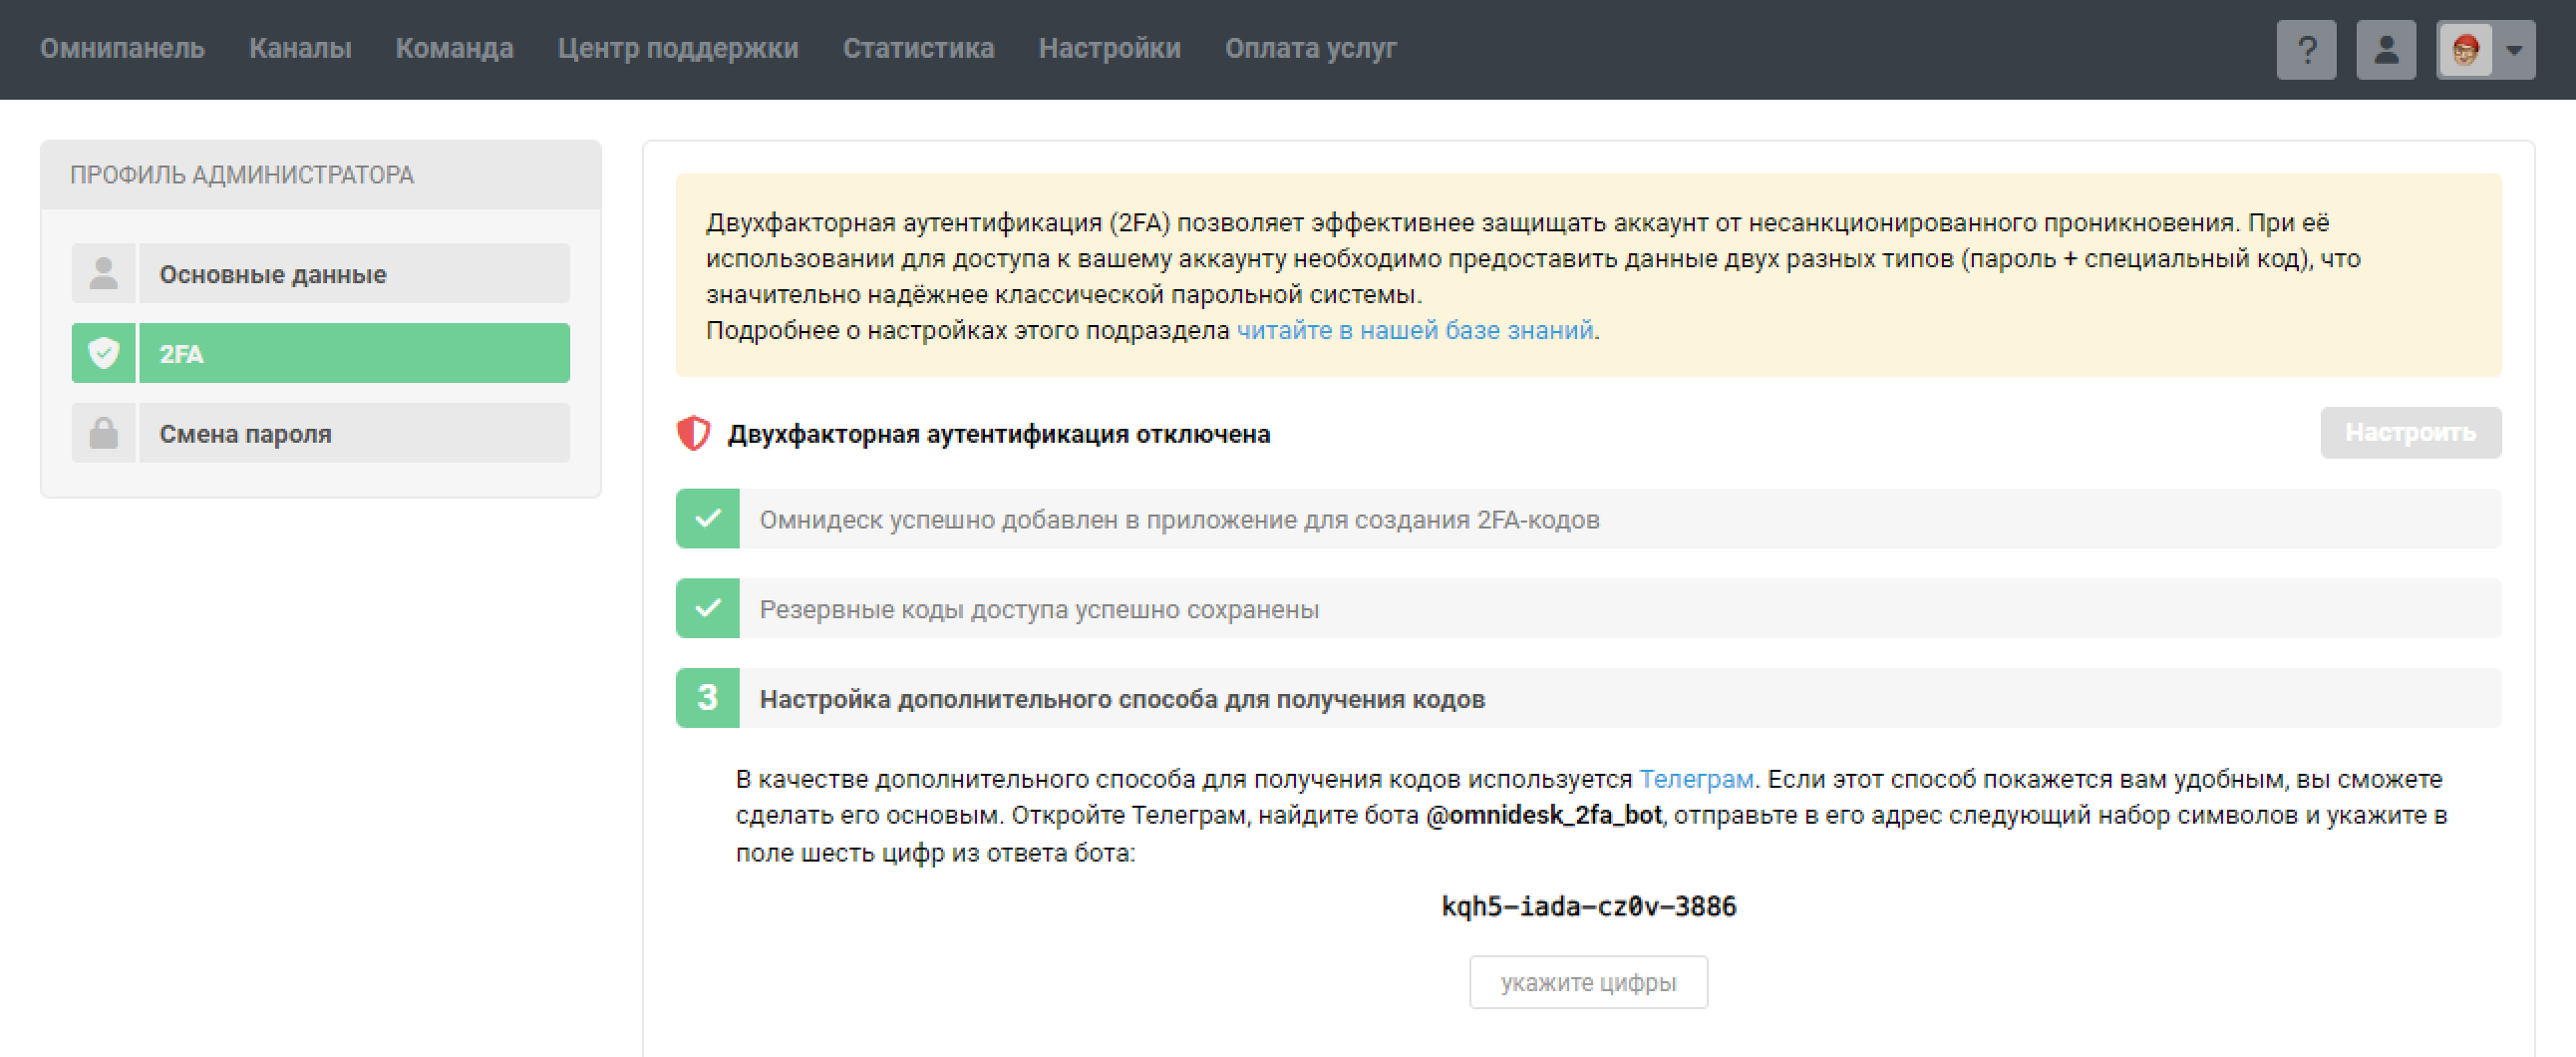Click the user profile silhouette icon

pyautogui.click(x=2386, y=49)
